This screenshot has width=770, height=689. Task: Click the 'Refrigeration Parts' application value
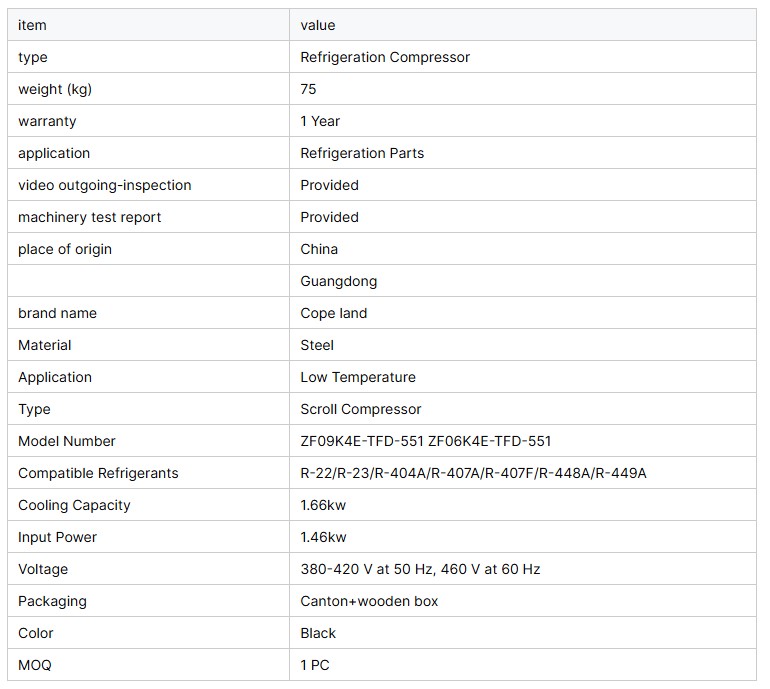coord(362,153)
